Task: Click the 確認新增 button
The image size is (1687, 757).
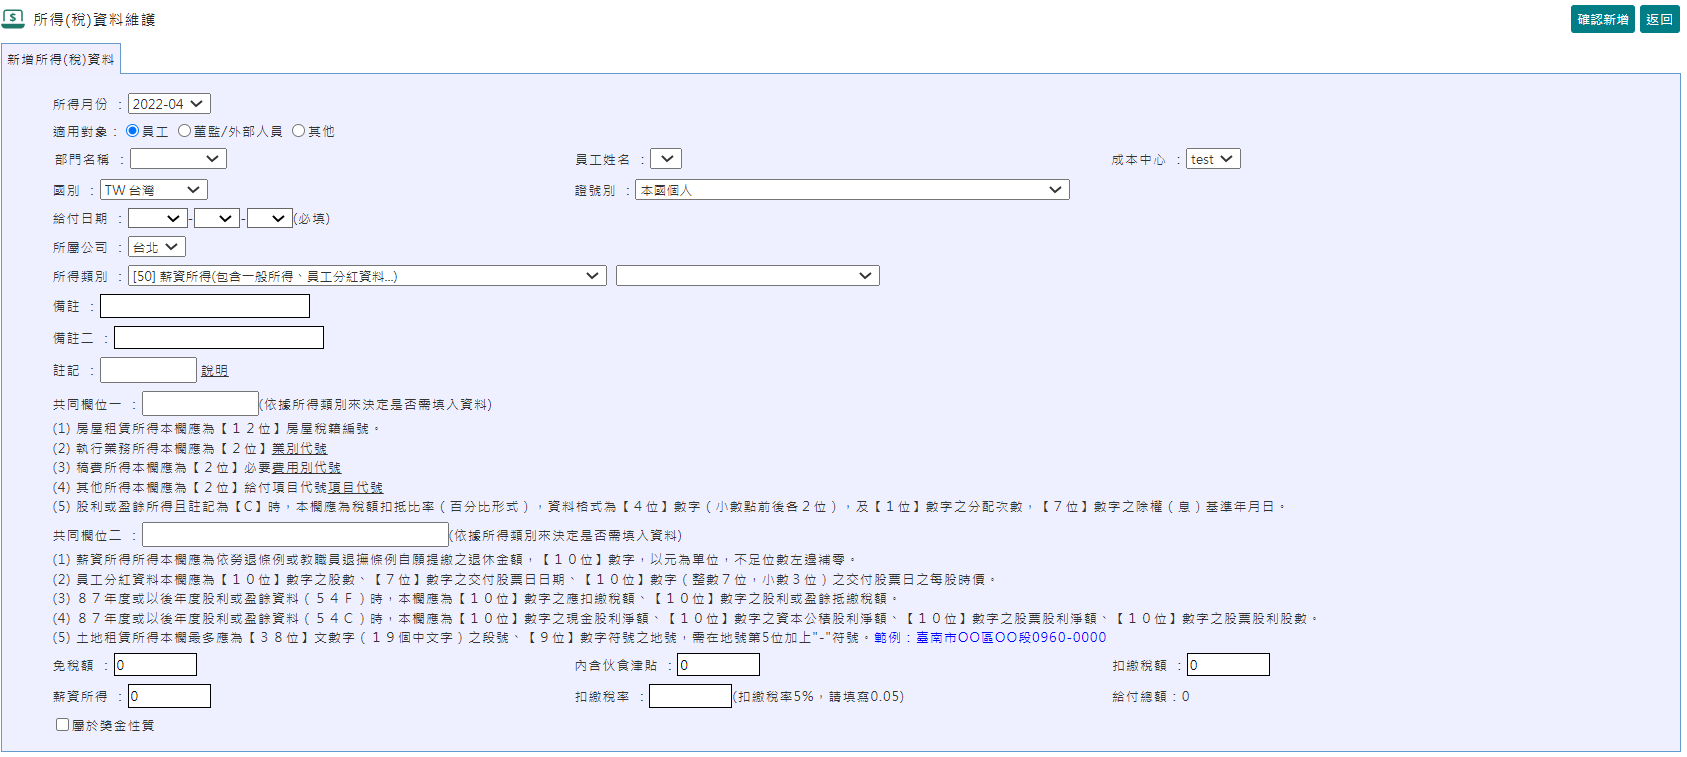Action: pos(1602,19)
